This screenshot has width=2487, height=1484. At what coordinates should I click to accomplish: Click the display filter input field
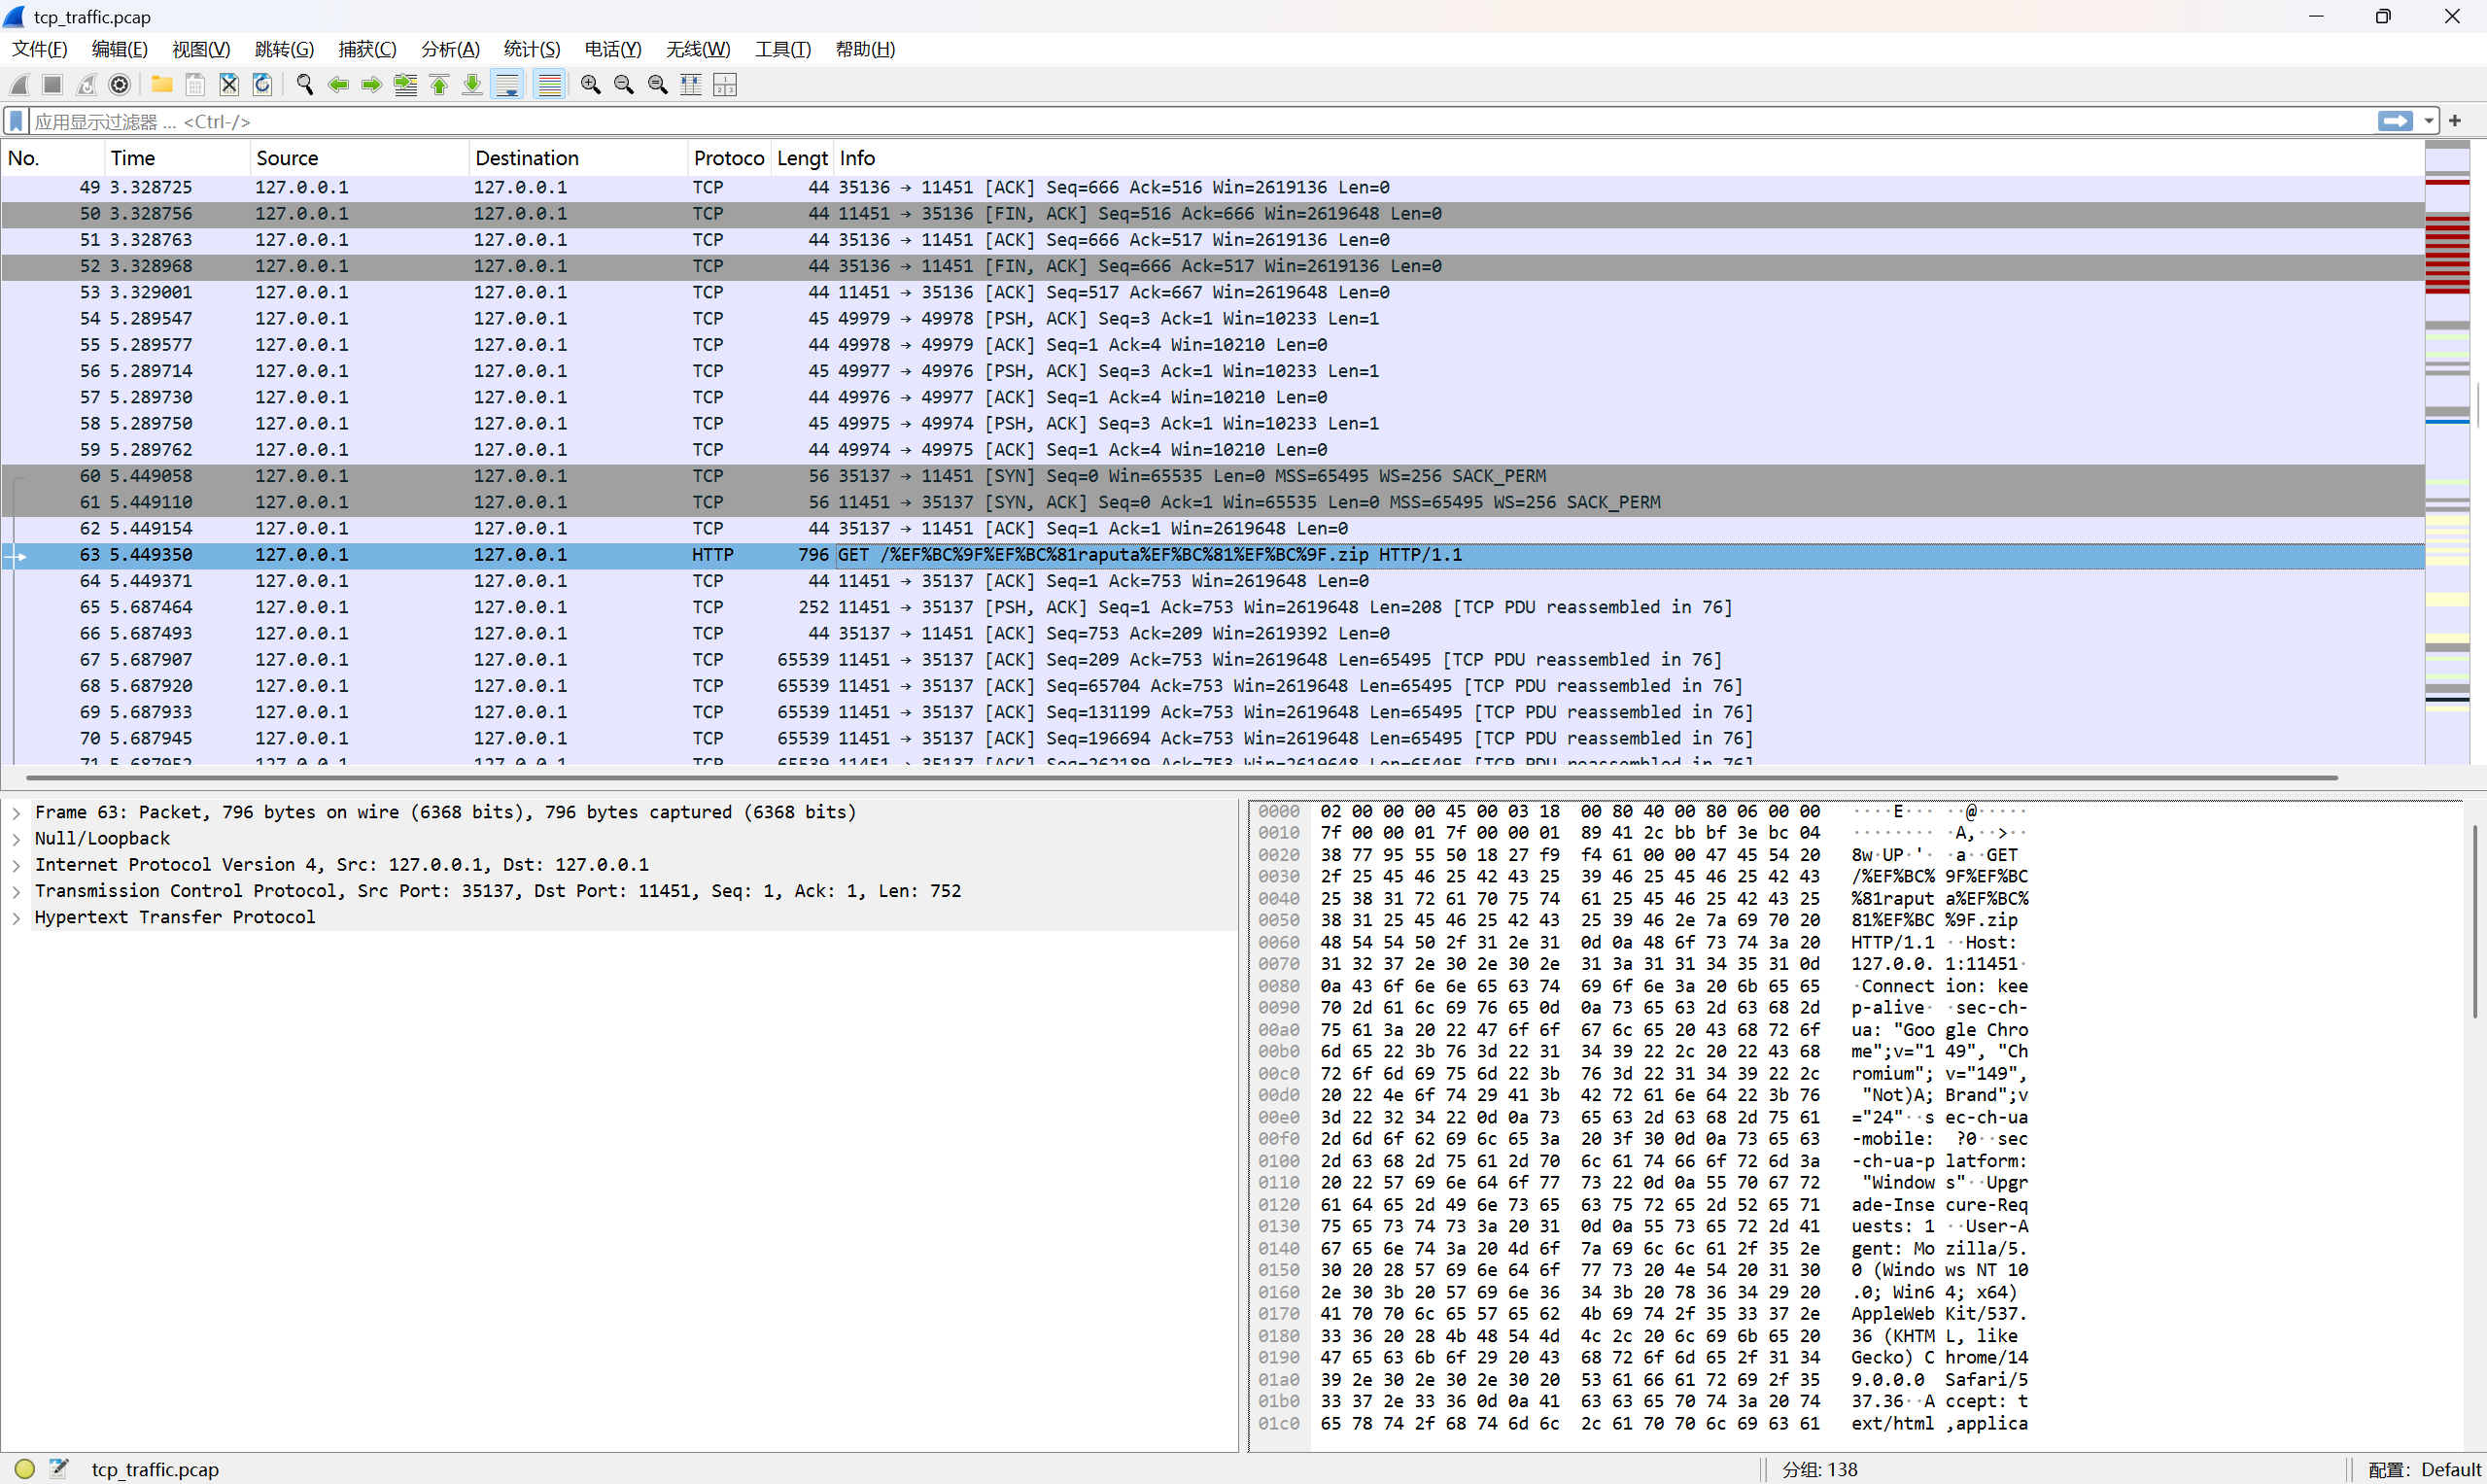click(1200, 121)
